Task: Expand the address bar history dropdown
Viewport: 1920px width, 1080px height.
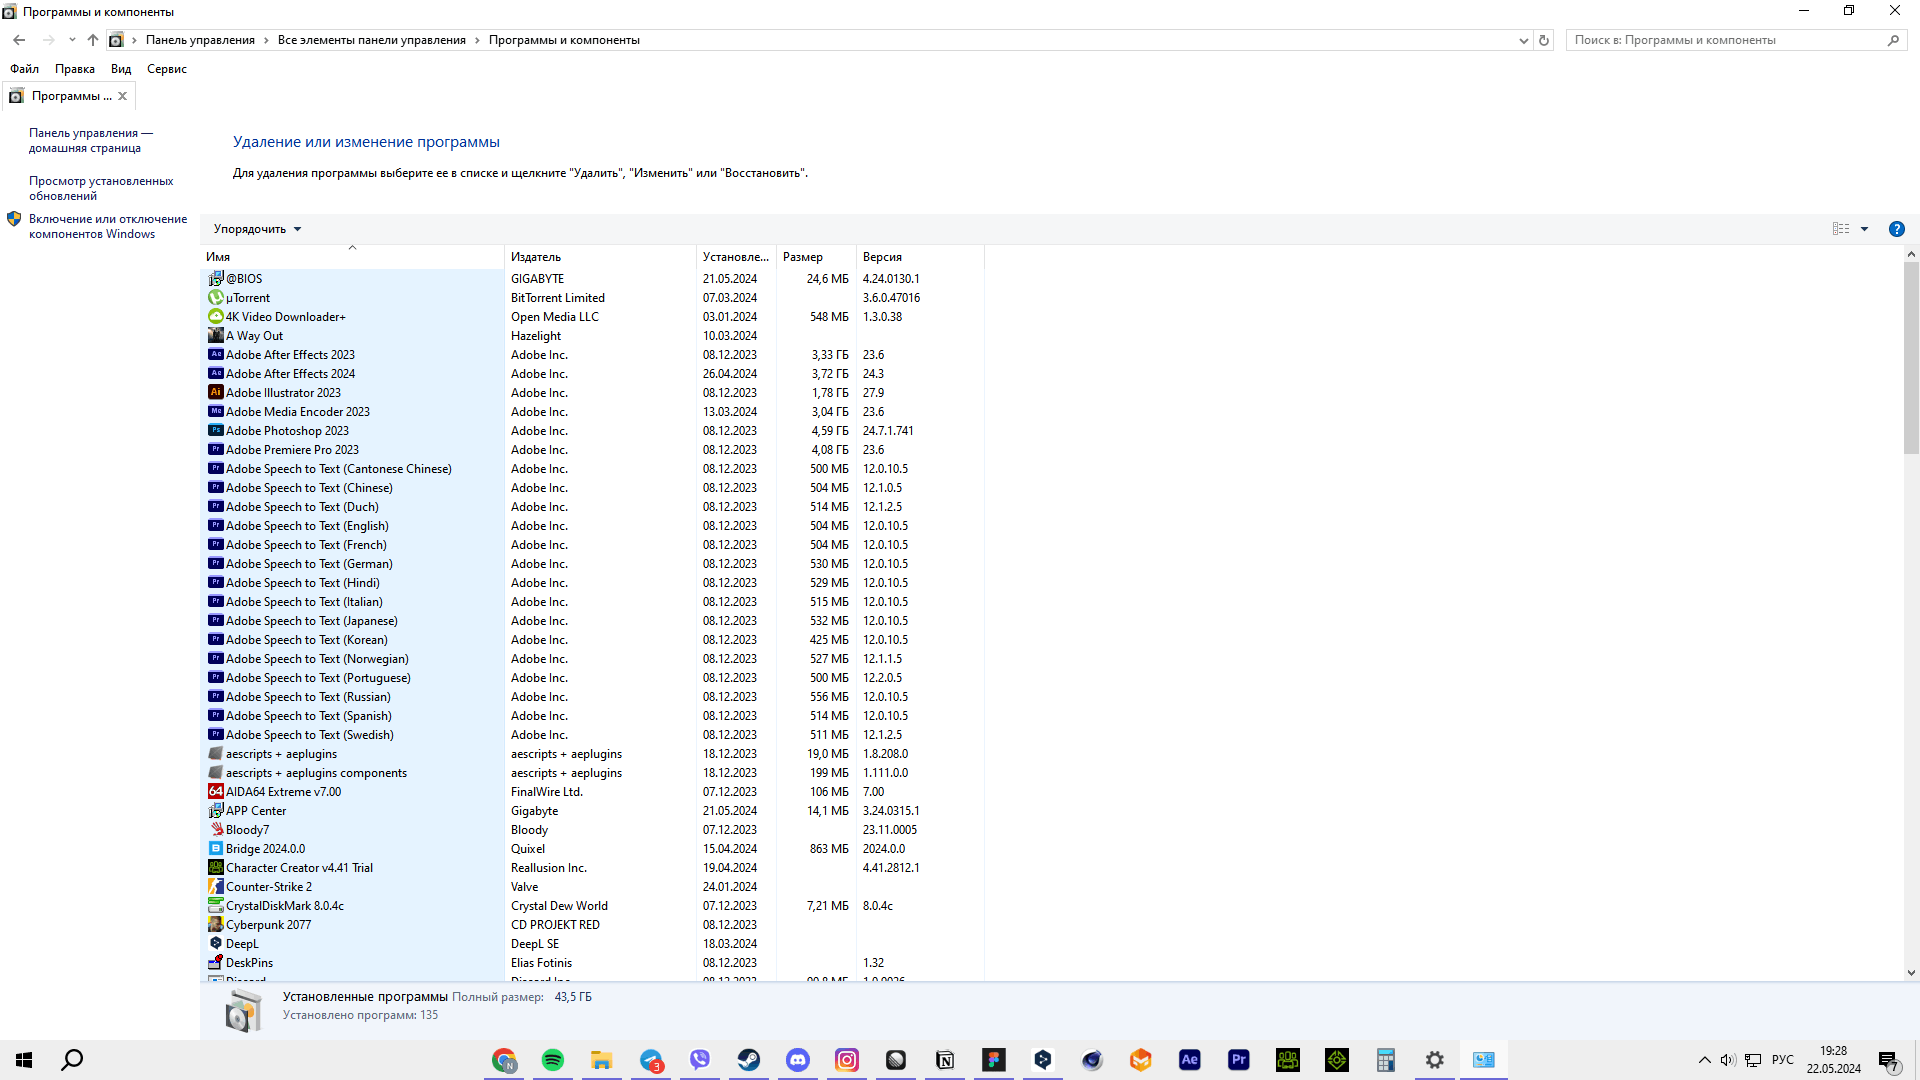Action: coord(1523,40)
